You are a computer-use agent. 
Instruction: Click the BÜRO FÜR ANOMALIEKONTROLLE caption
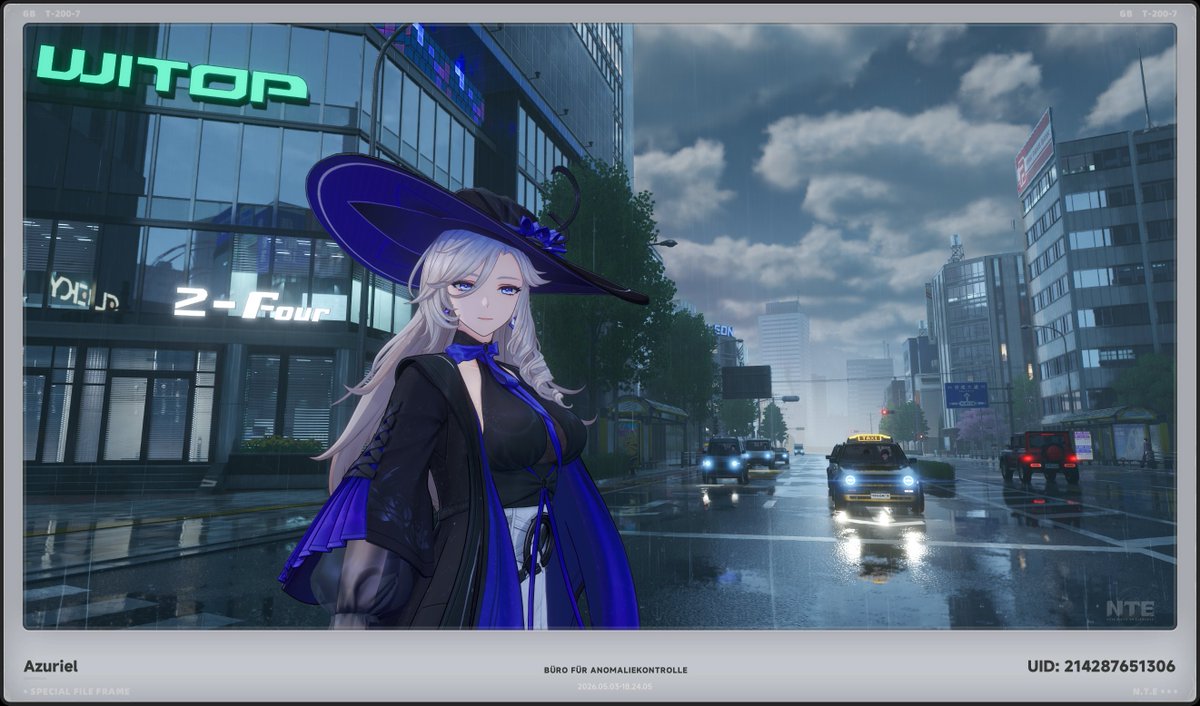tap(615, 670)
